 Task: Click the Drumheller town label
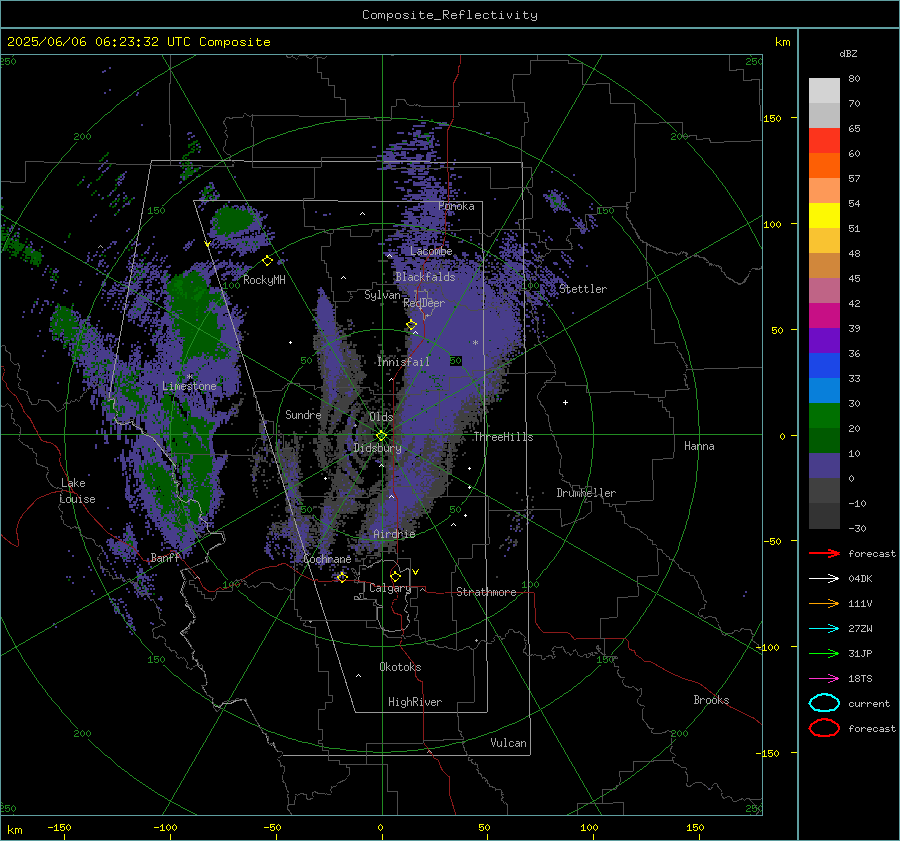pos(586,493)
